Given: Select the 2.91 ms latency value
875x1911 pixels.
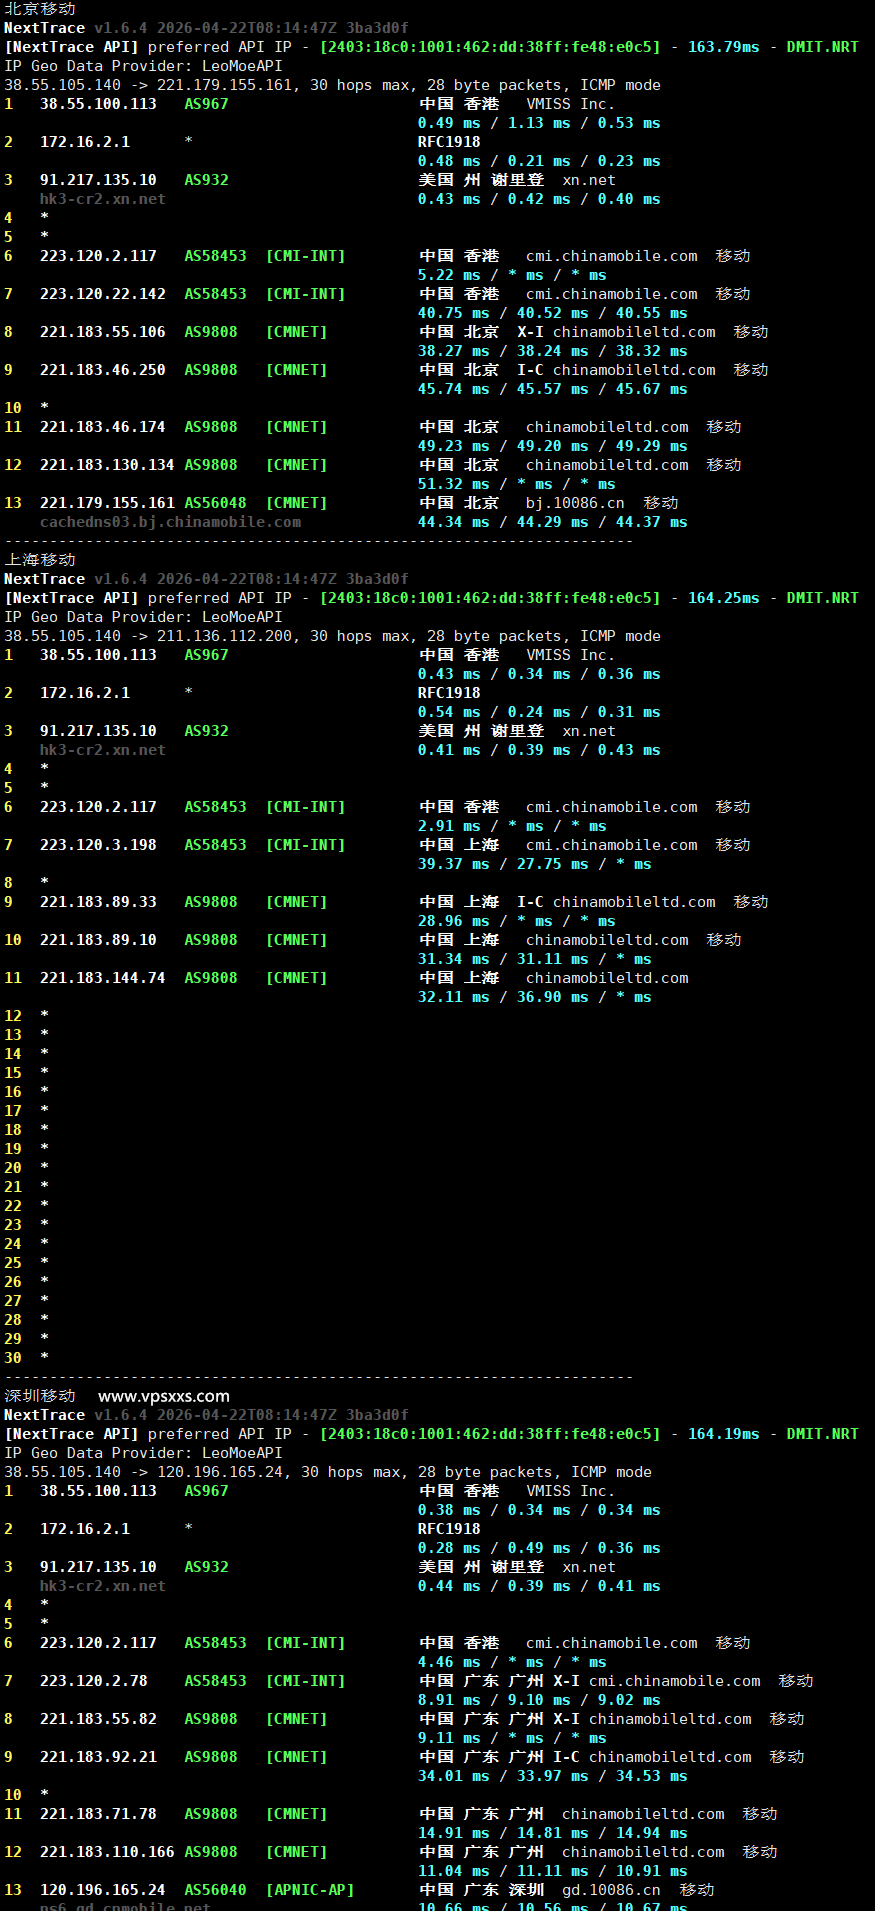Looking at the screenshot, I should pyautogui.click(x=449, y=826).
